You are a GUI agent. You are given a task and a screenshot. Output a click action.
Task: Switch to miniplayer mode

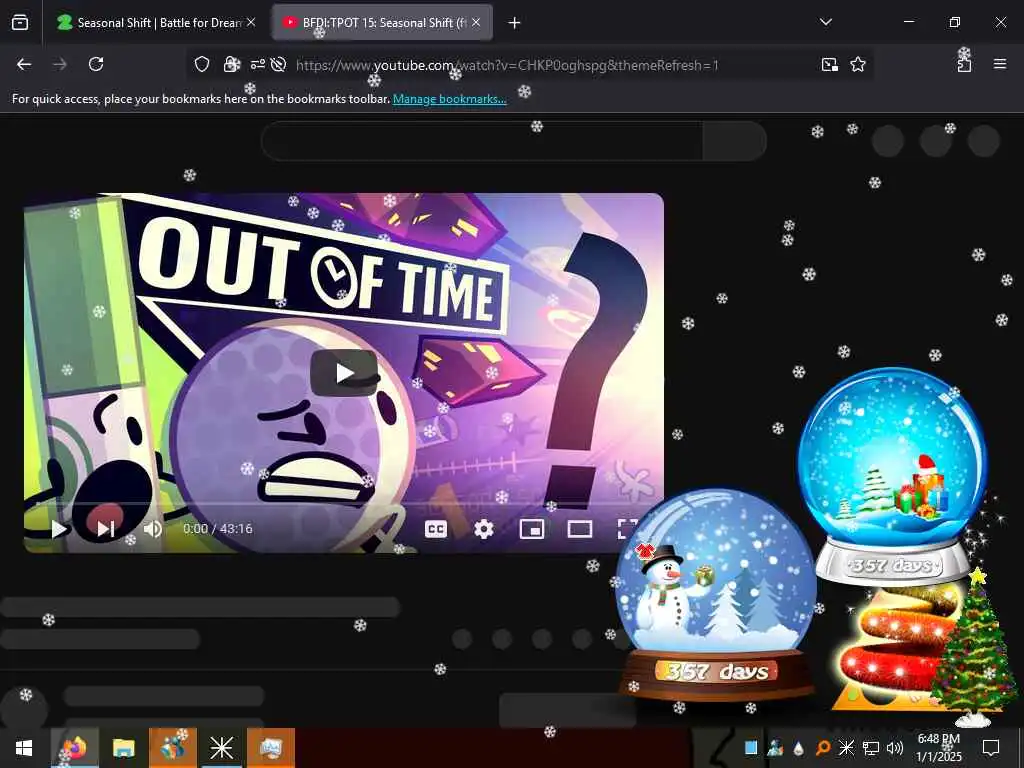[532, 529]
